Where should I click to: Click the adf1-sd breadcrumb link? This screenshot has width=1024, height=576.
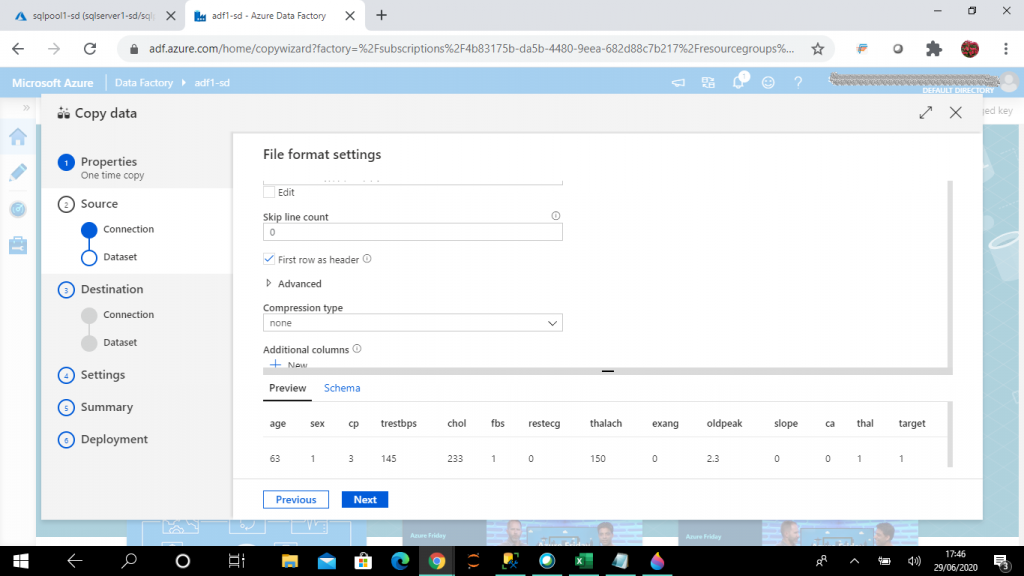click(x=212, y=83)
